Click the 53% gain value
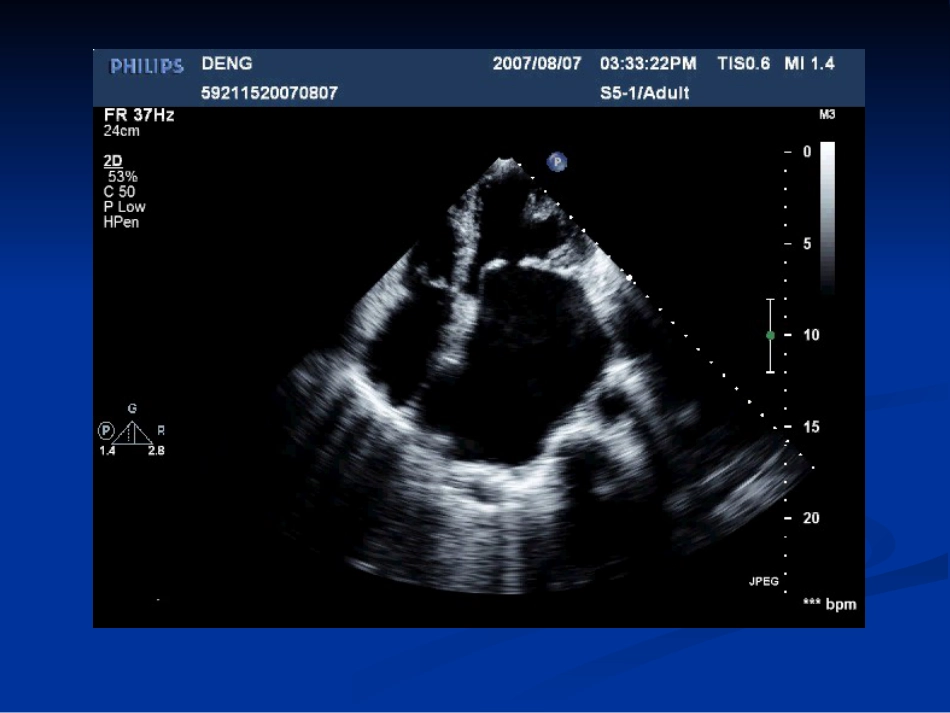This screenshot has width=950, height=713. click(122, 177)
